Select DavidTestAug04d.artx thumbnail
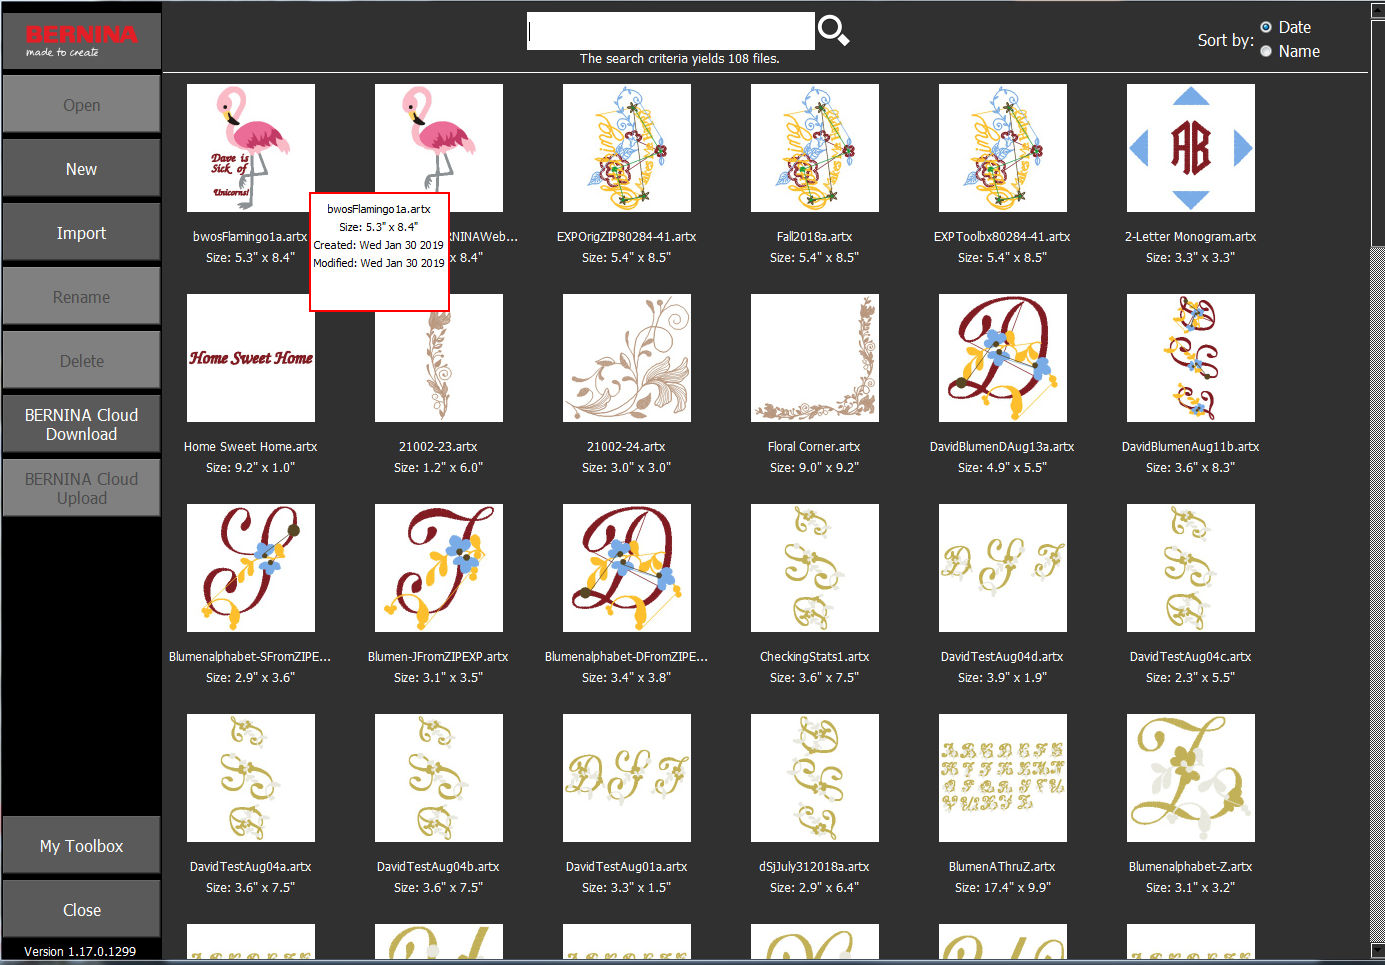 (x=1003, y=568)
